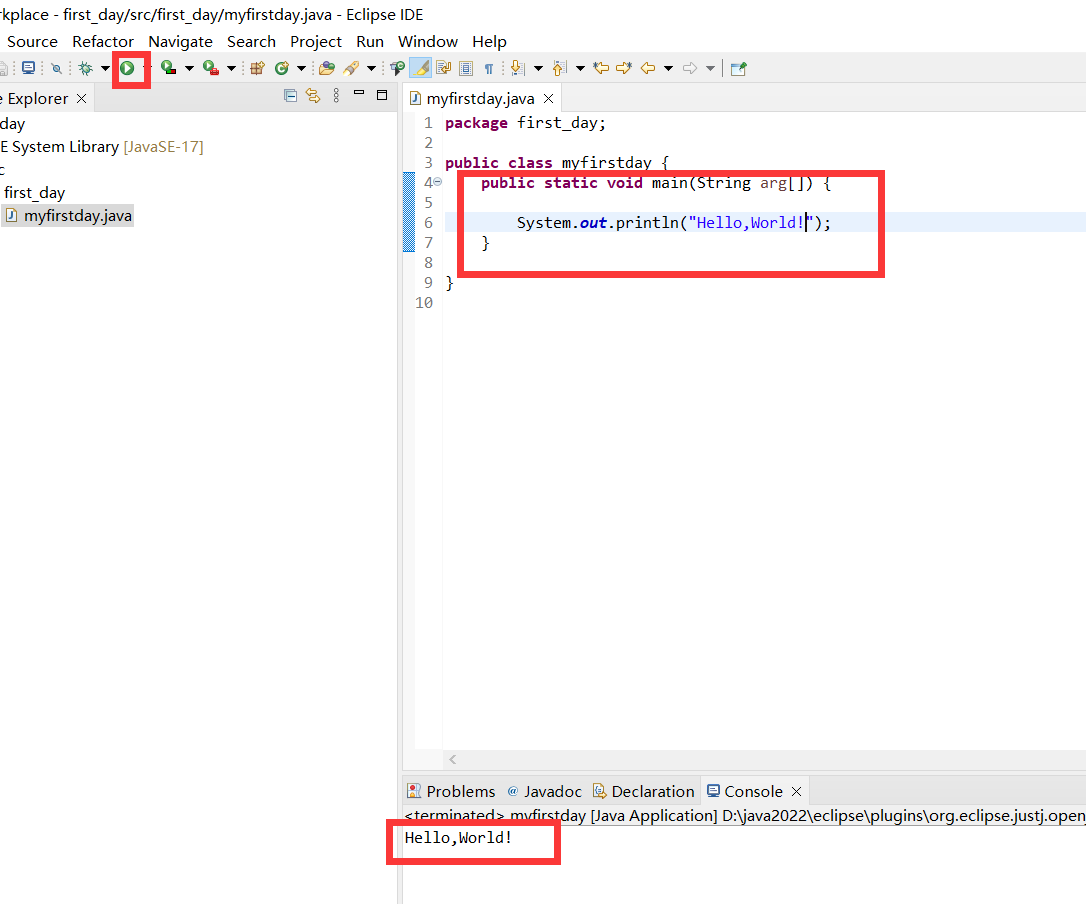Open the Source menu
Viewport: 1086px width, 904px height.
tap(32, 42)
